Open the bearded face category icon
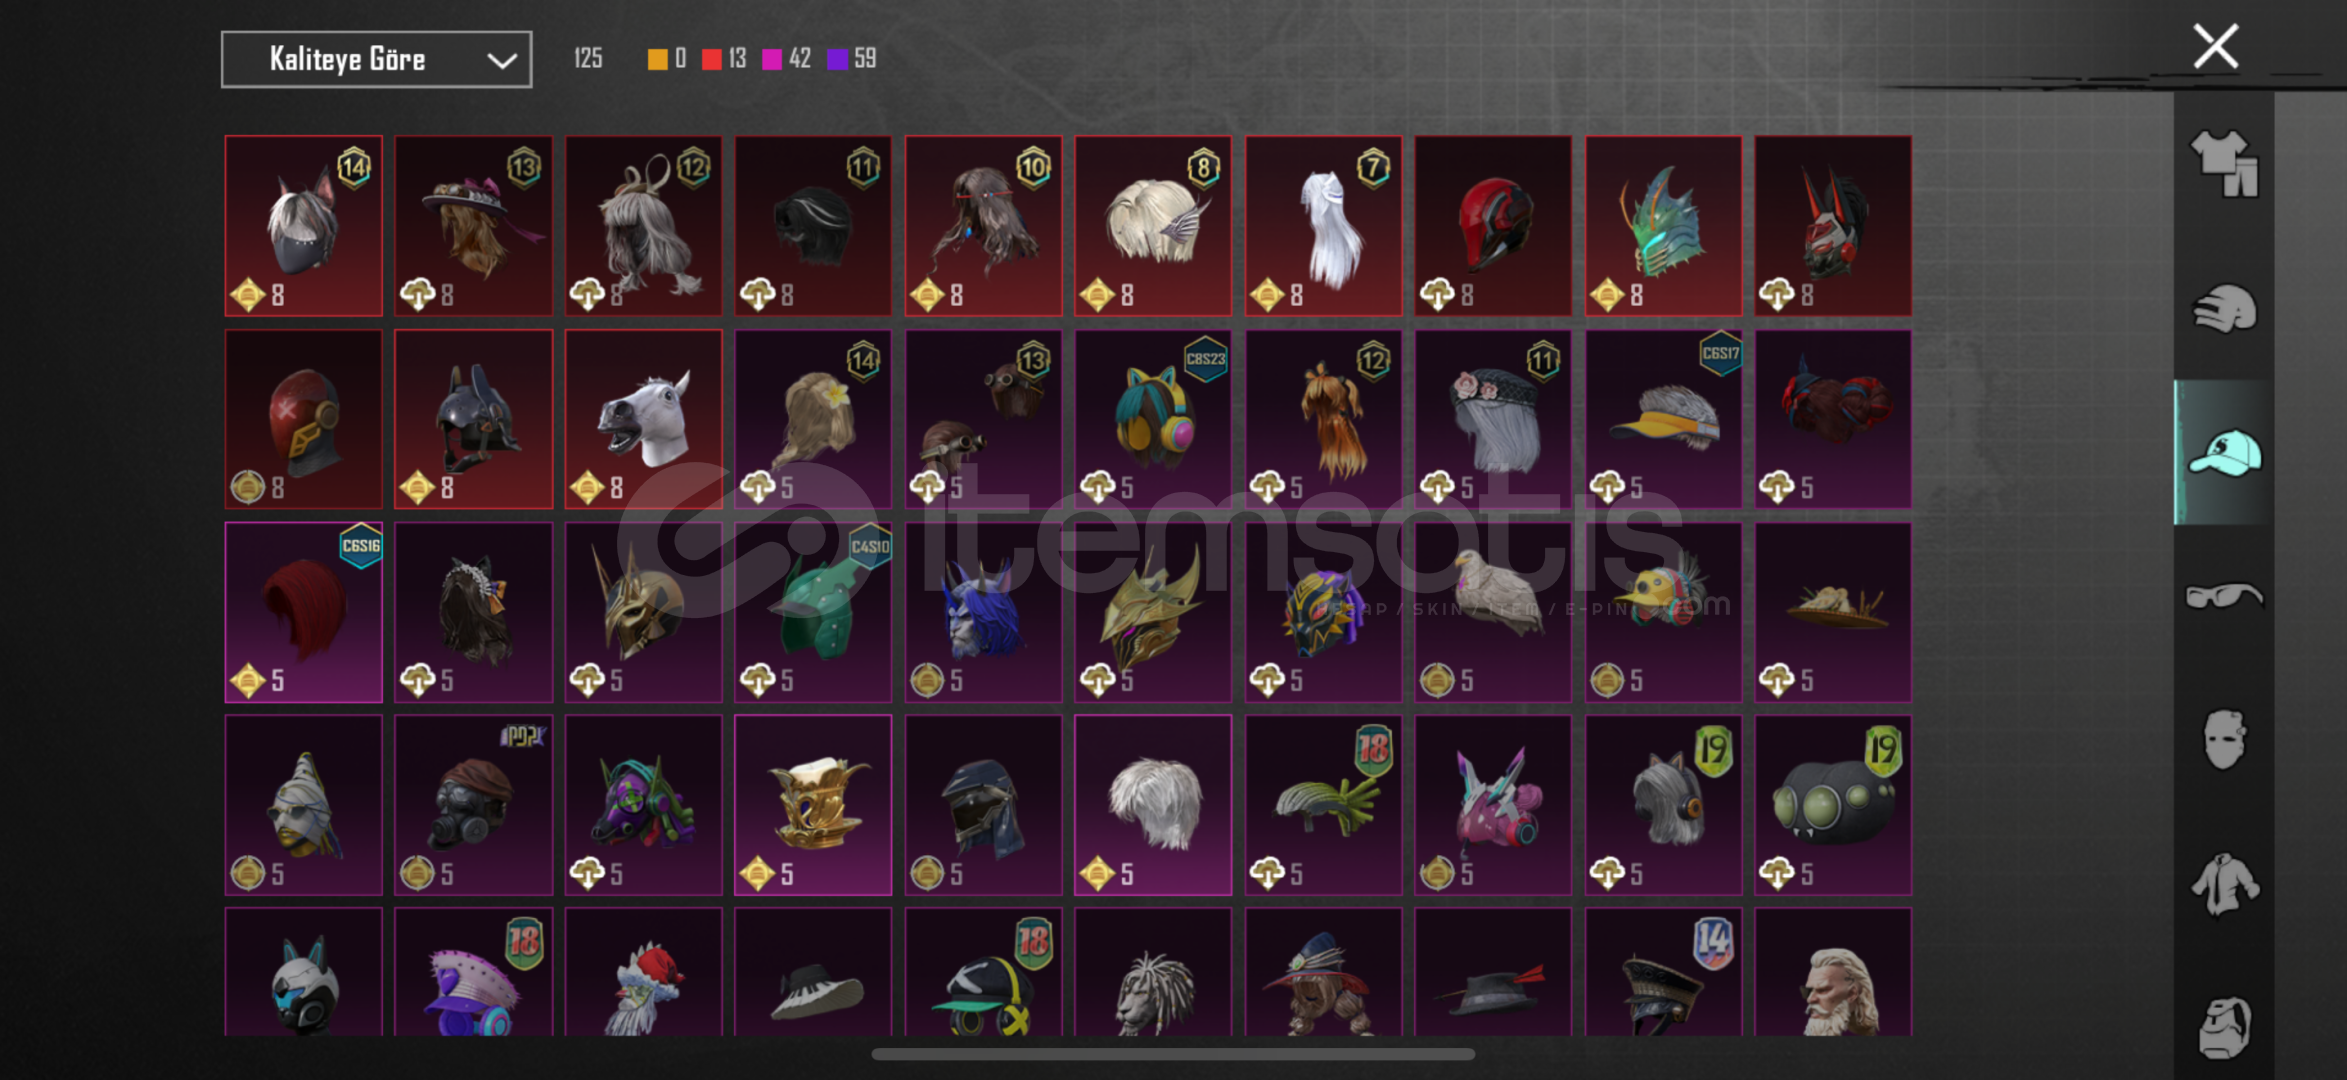The width and height of the screenshot is (2347, 1080). point(2224,1026)
